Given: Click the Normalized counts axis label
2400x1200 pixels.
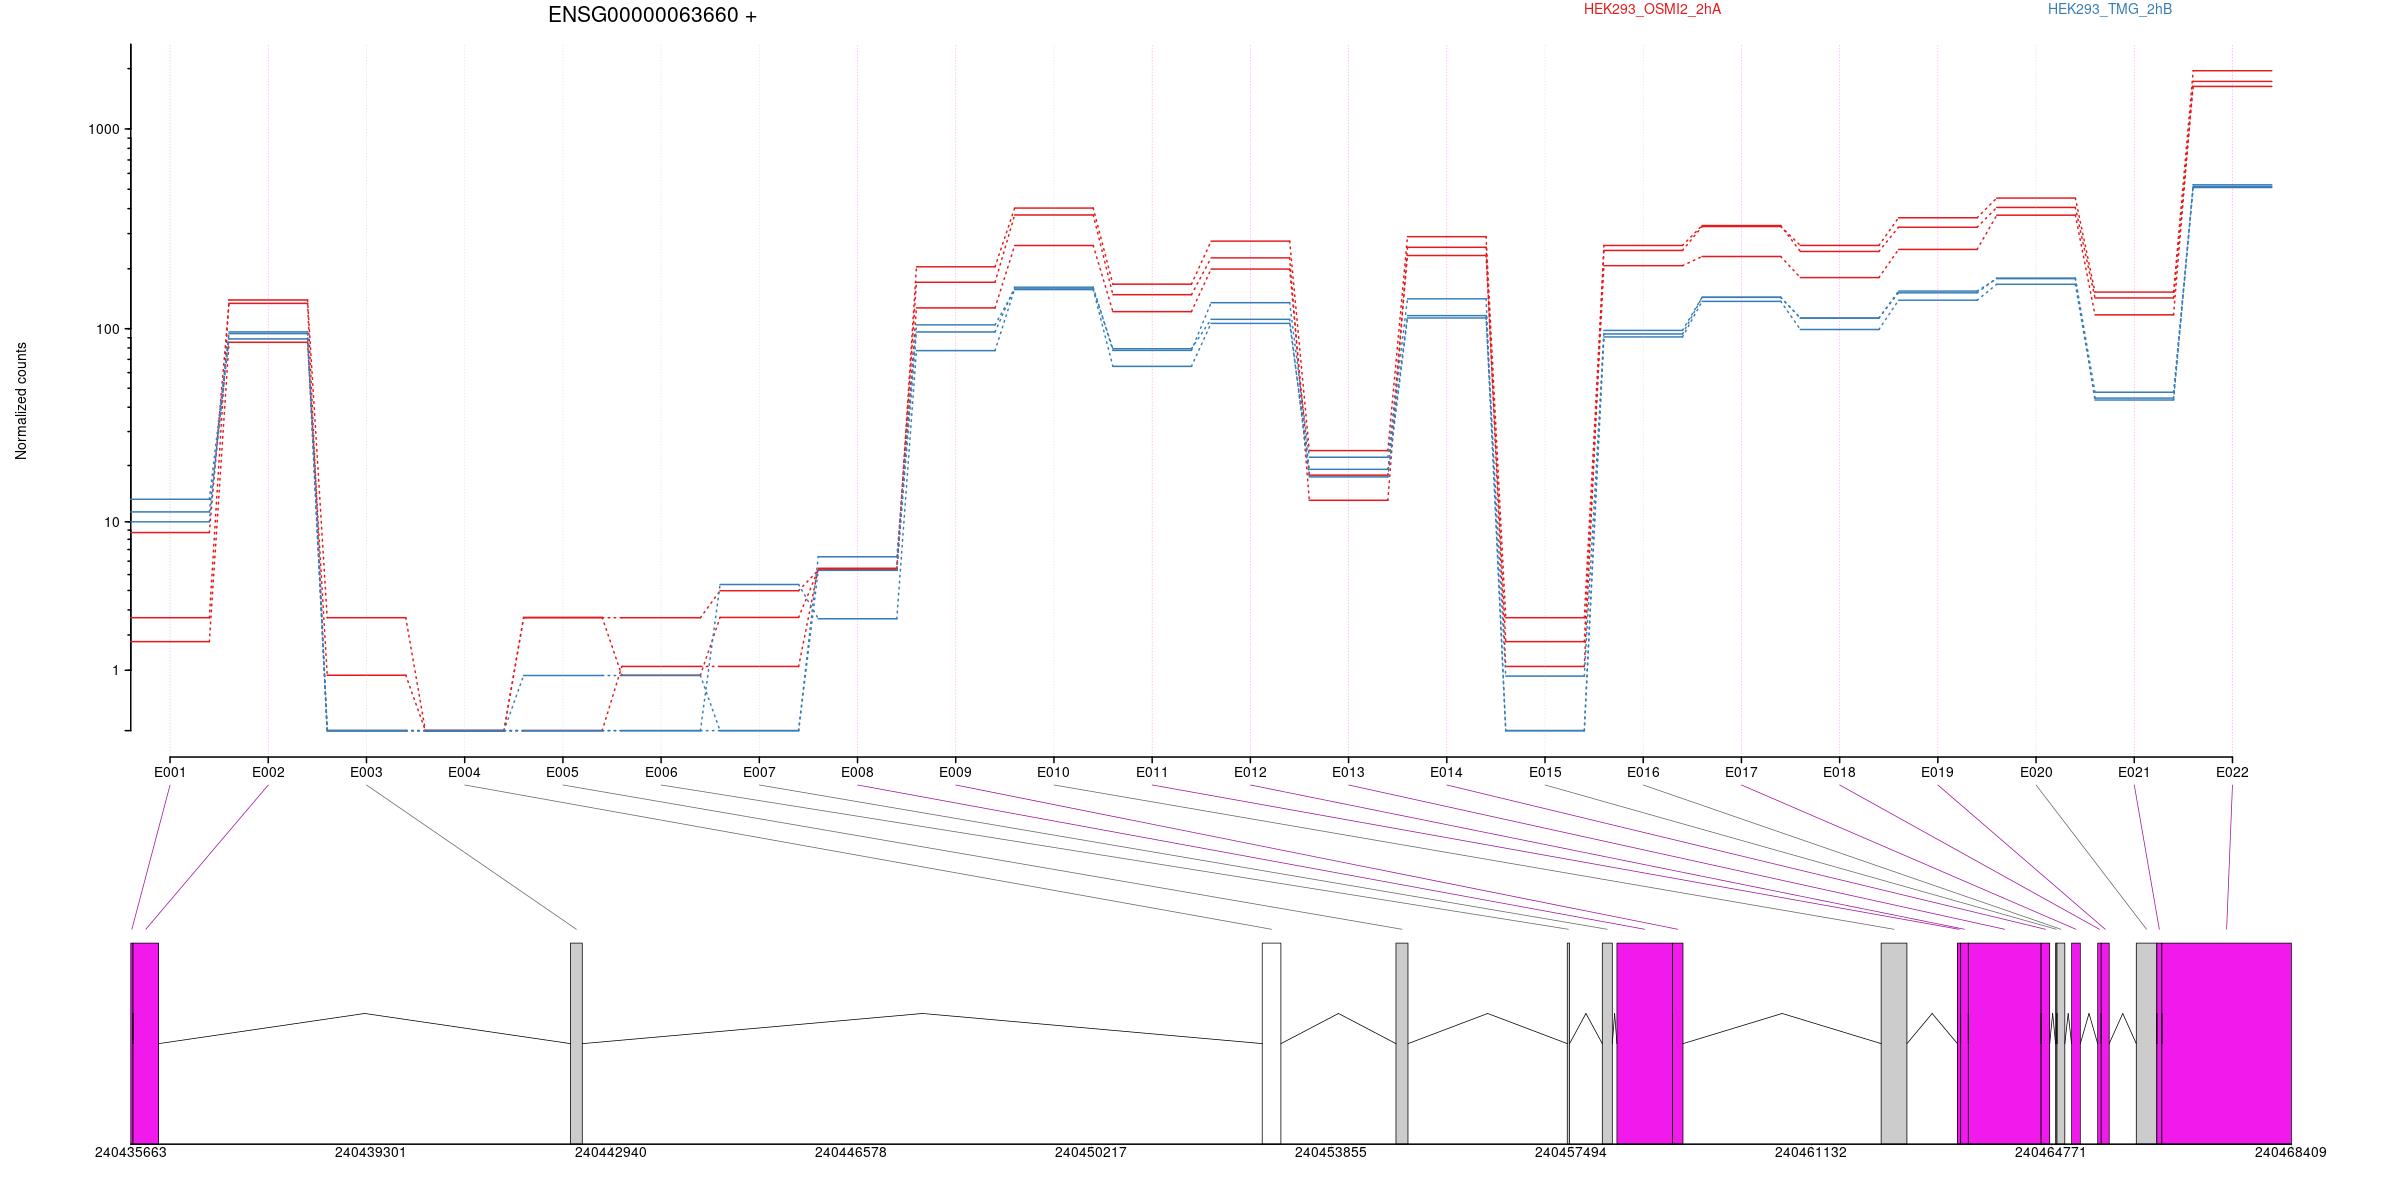Looking at the screenshot, I should pyautogui.click(x=22, y=401).
